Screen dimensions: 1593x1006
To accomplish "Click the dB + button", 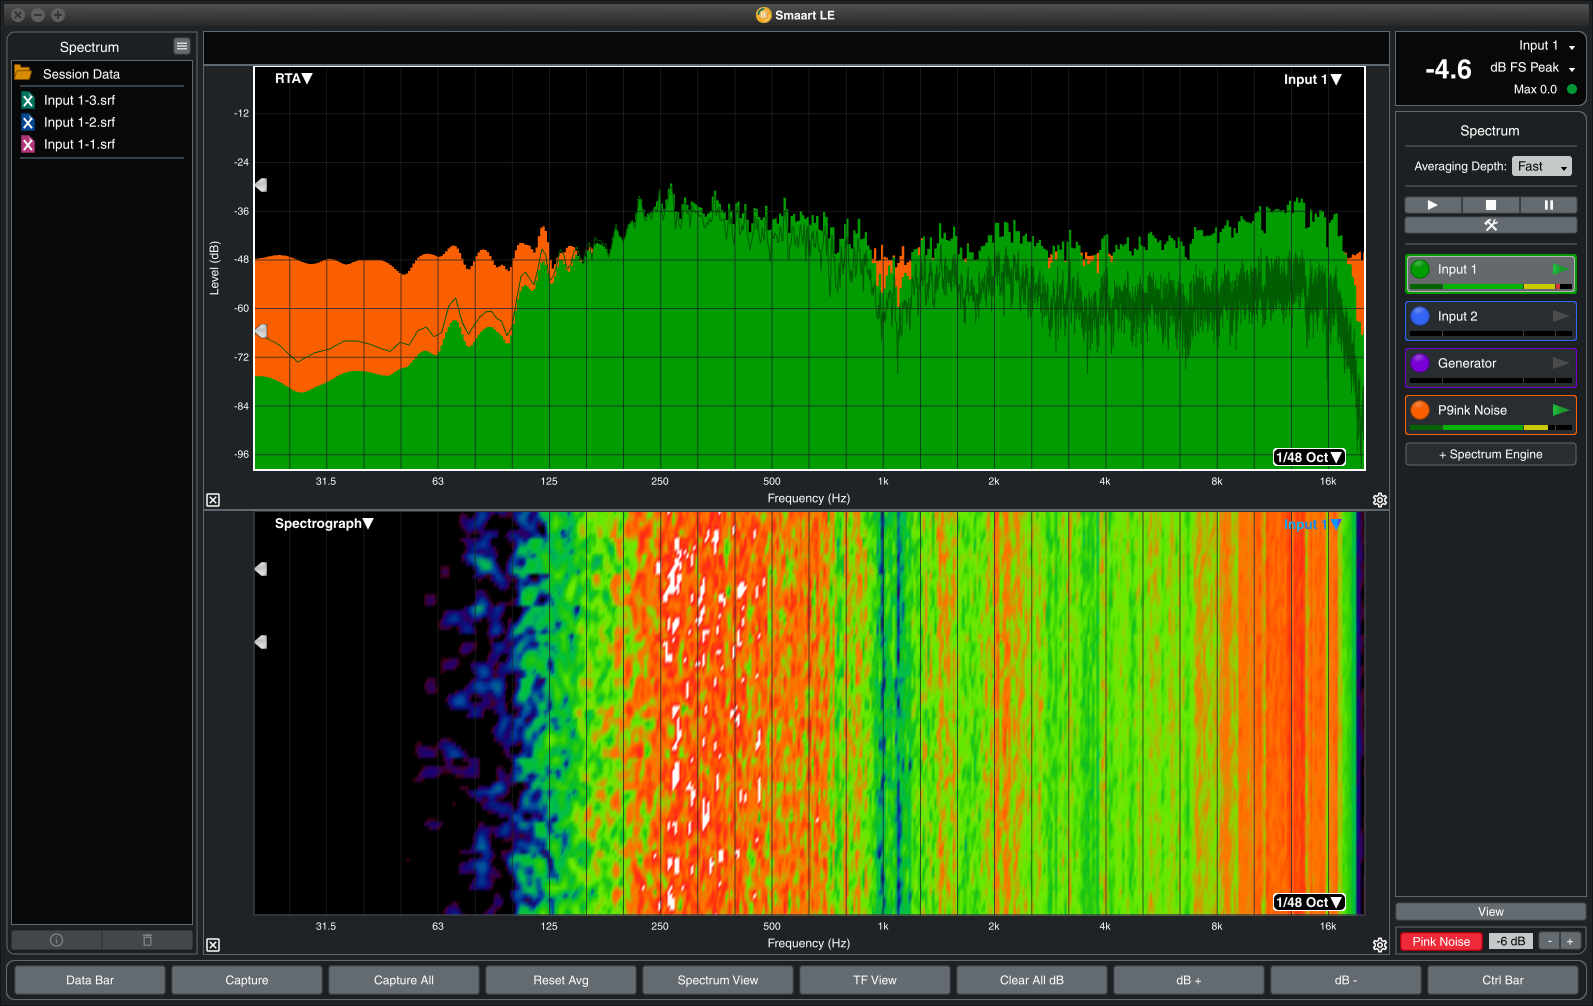I will coord(1189,980).
